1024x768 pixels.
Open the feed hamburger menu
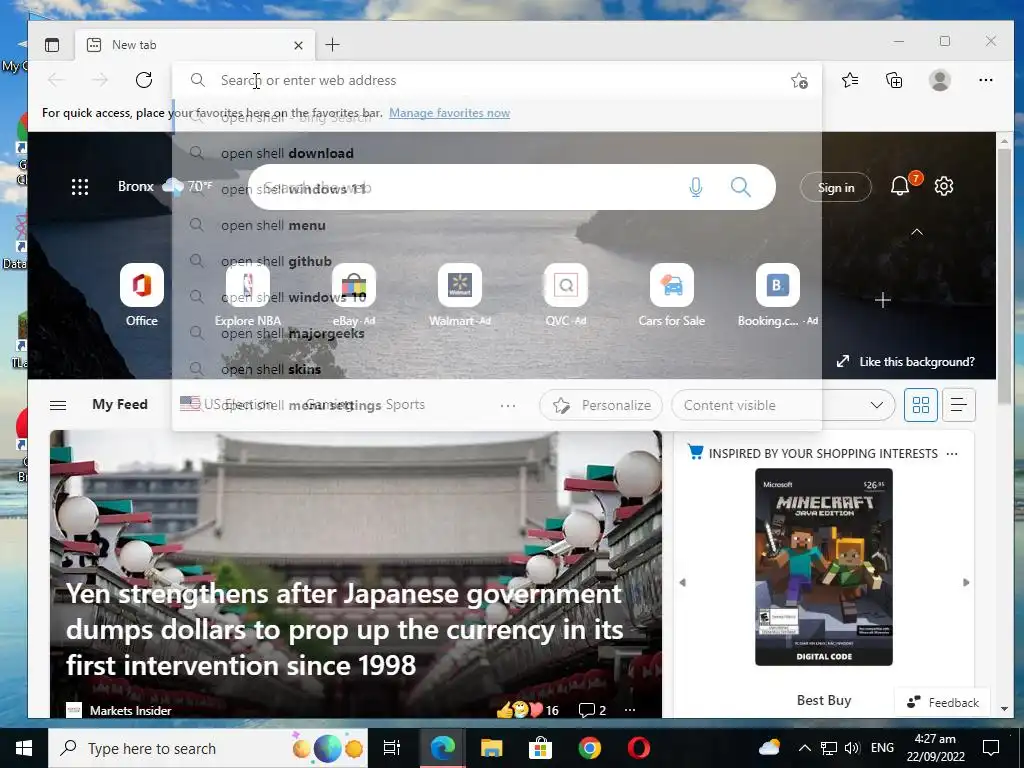(58, 406)
